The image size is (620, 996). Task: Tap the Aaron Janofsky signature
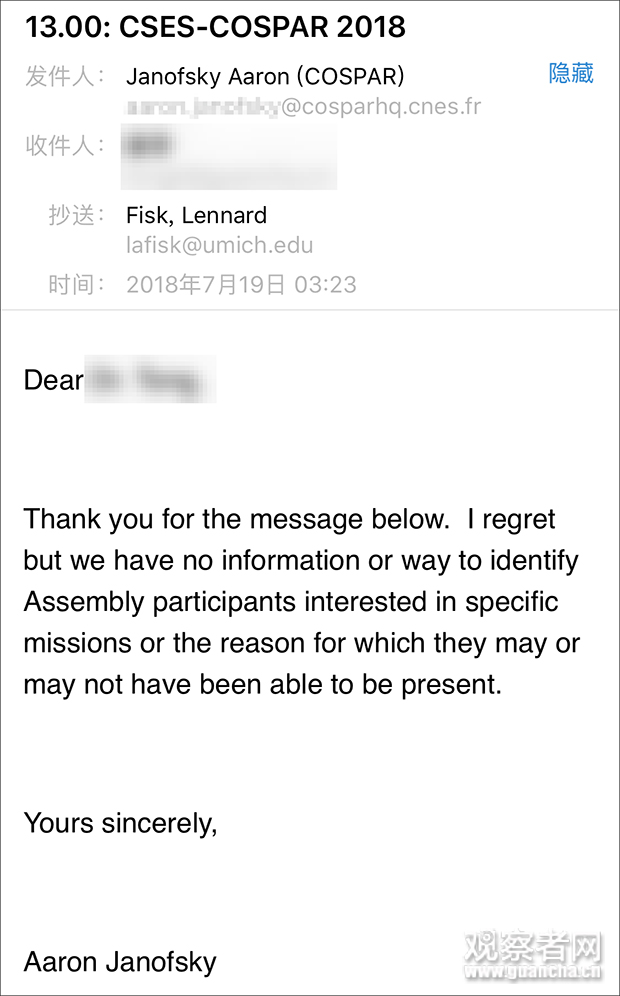pos(120,962)
